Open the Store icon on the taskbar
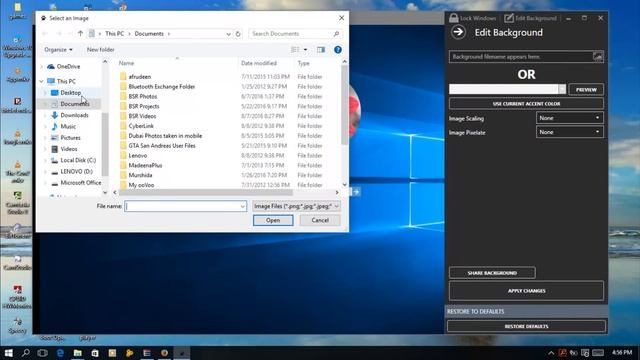The height and width of the screenshot is (360, 640). tap(95, 353)
